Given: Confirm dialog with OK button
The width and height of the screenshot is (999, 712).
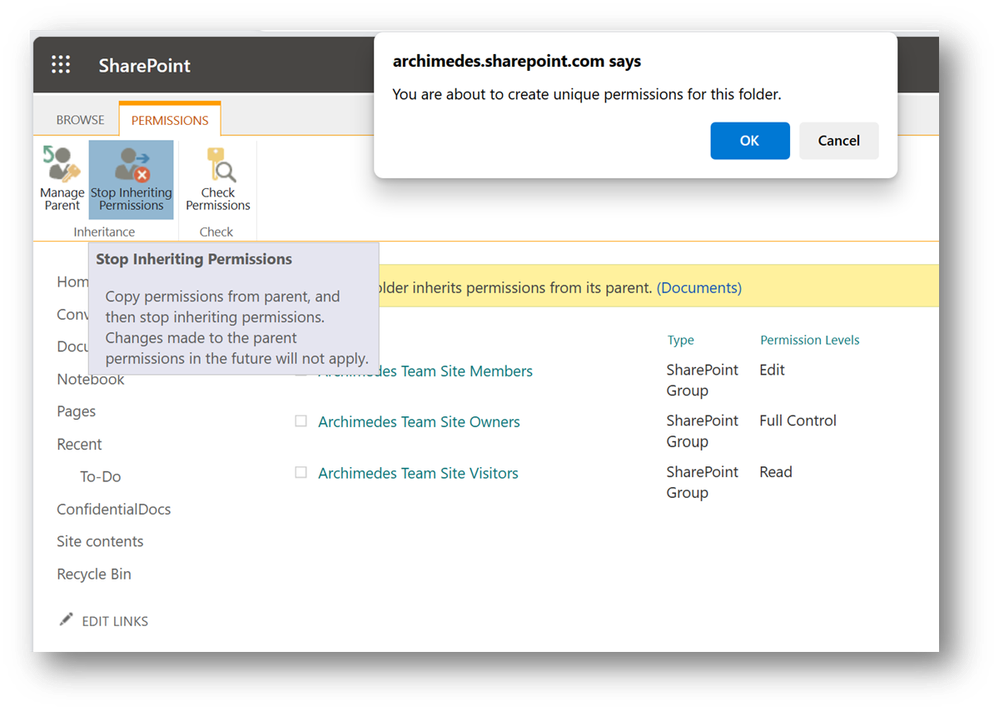Looking at the screenshot, I should [750, 141].
